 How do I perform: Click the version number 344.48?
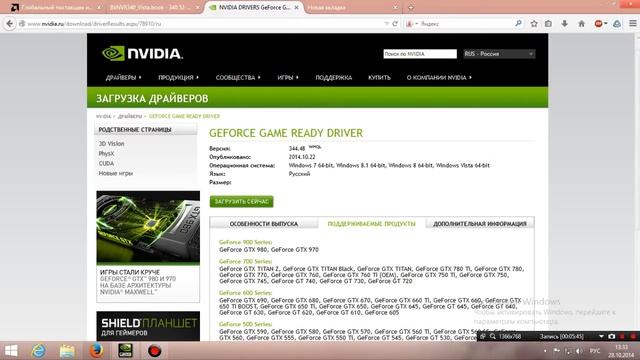pyautogui.click(x=297, y=149)
